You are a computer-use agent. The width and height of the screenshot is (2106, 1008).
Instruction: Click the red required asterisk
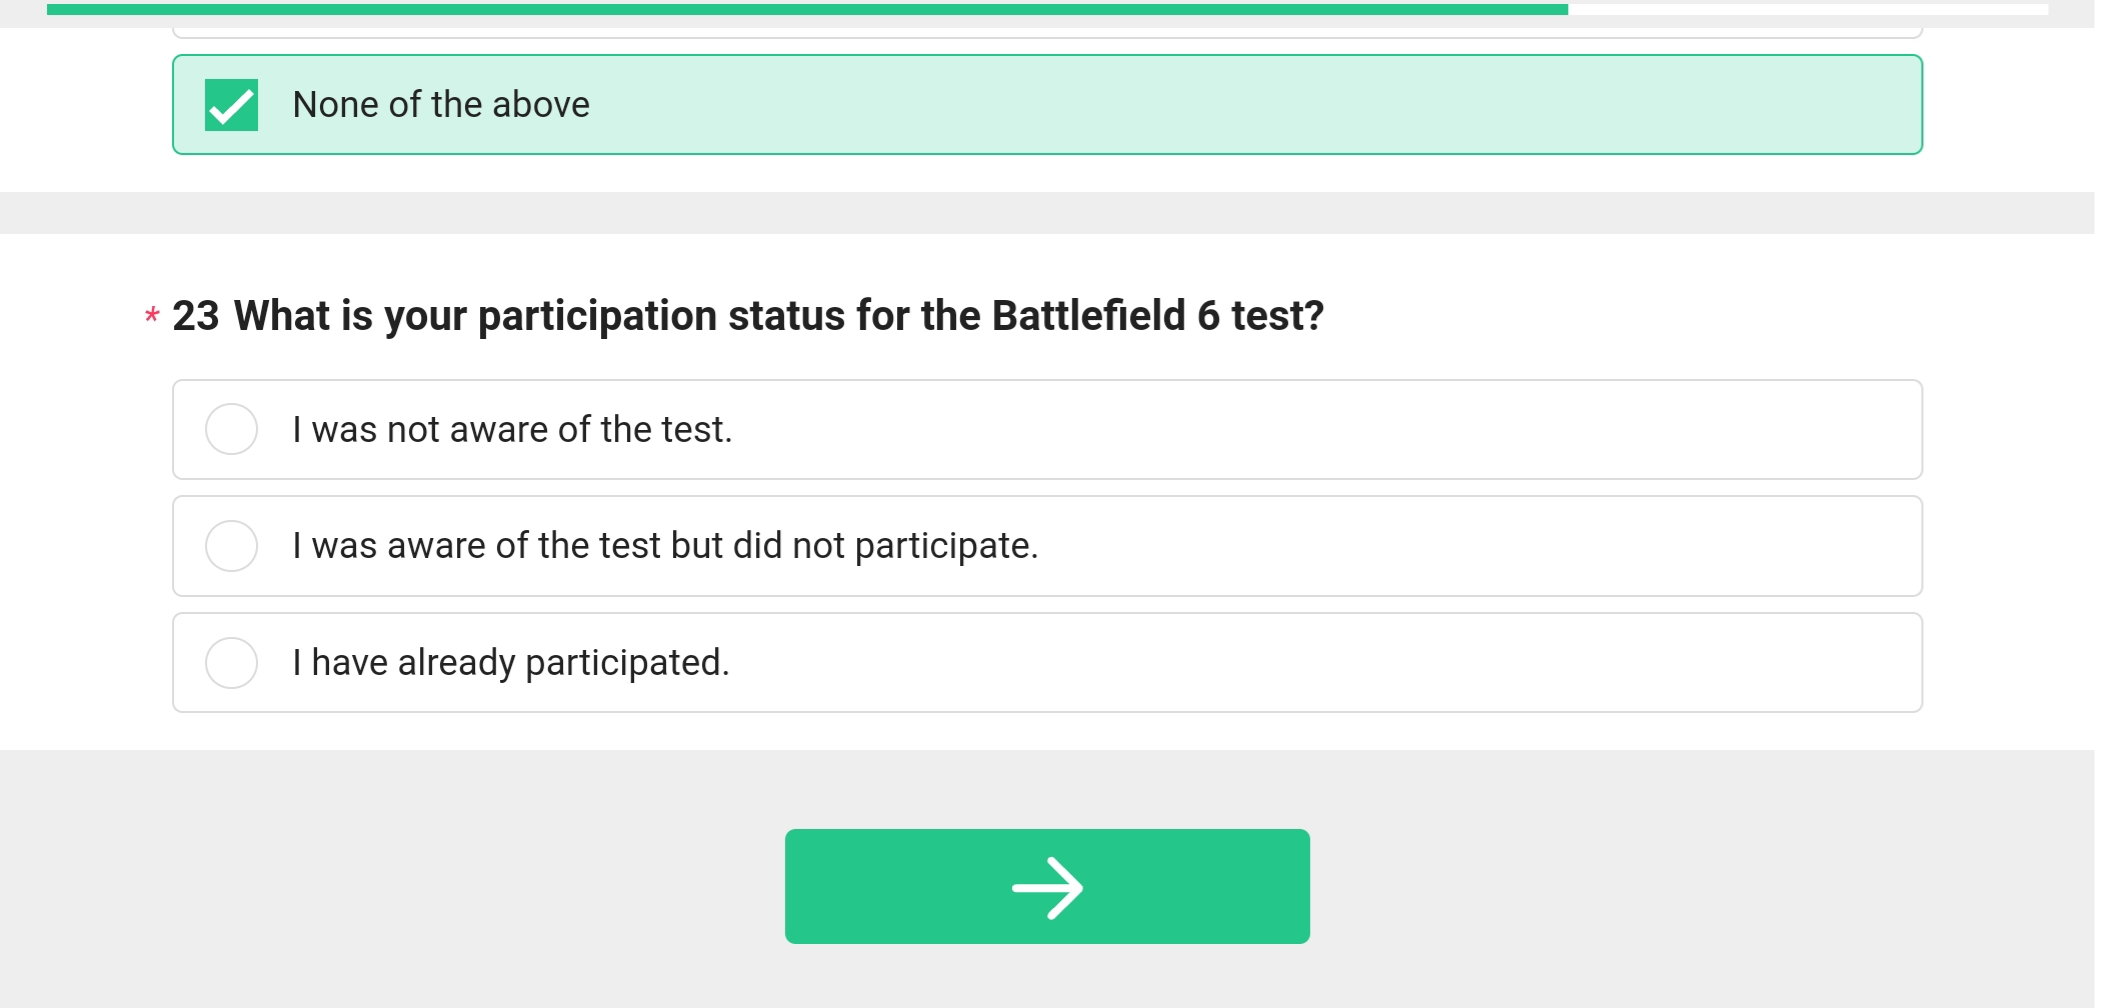point(152,317)
